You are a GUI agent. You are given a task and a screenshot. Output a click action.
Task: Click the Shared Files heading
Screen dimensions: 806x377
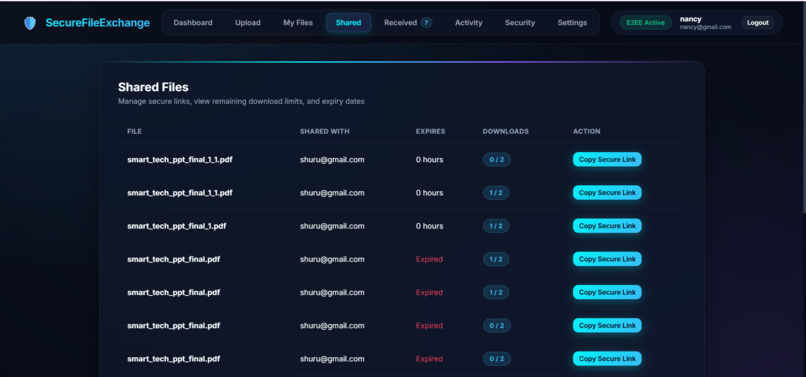click(153, 87)
